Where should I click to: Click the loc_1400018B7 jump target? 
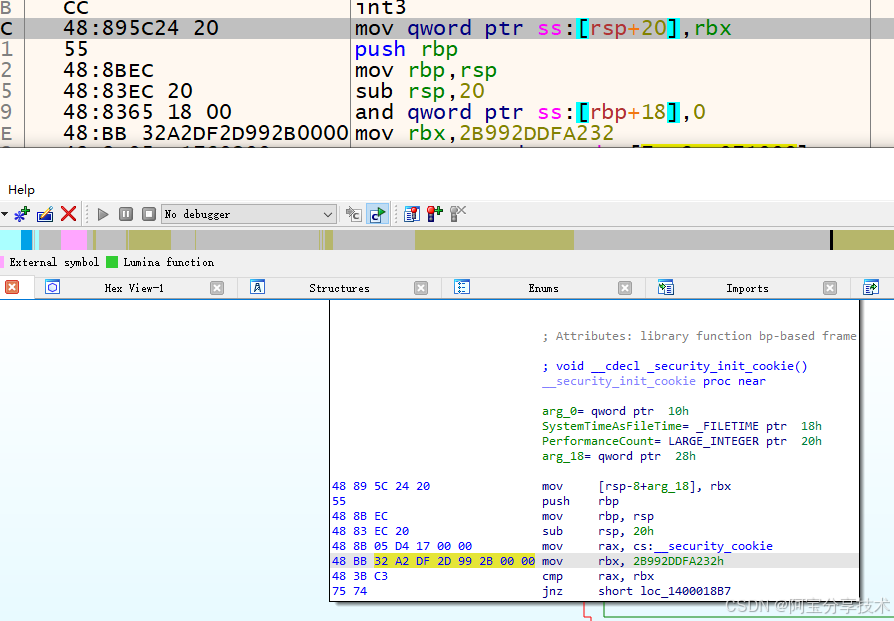(x=685, y=591)
